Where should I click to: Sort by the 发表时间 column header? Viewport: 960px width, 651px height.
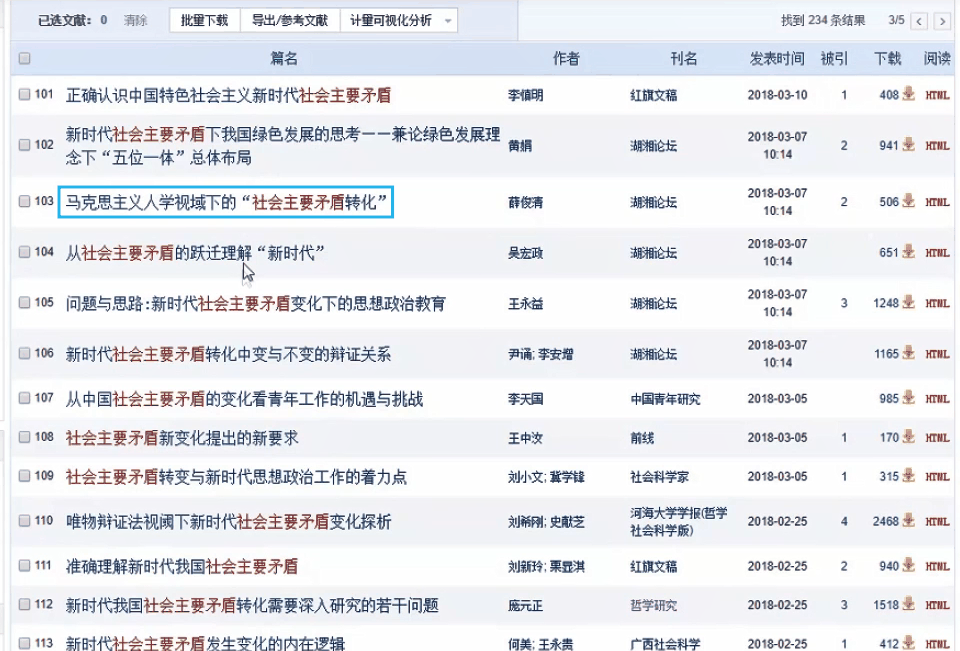tap(777, 59)
